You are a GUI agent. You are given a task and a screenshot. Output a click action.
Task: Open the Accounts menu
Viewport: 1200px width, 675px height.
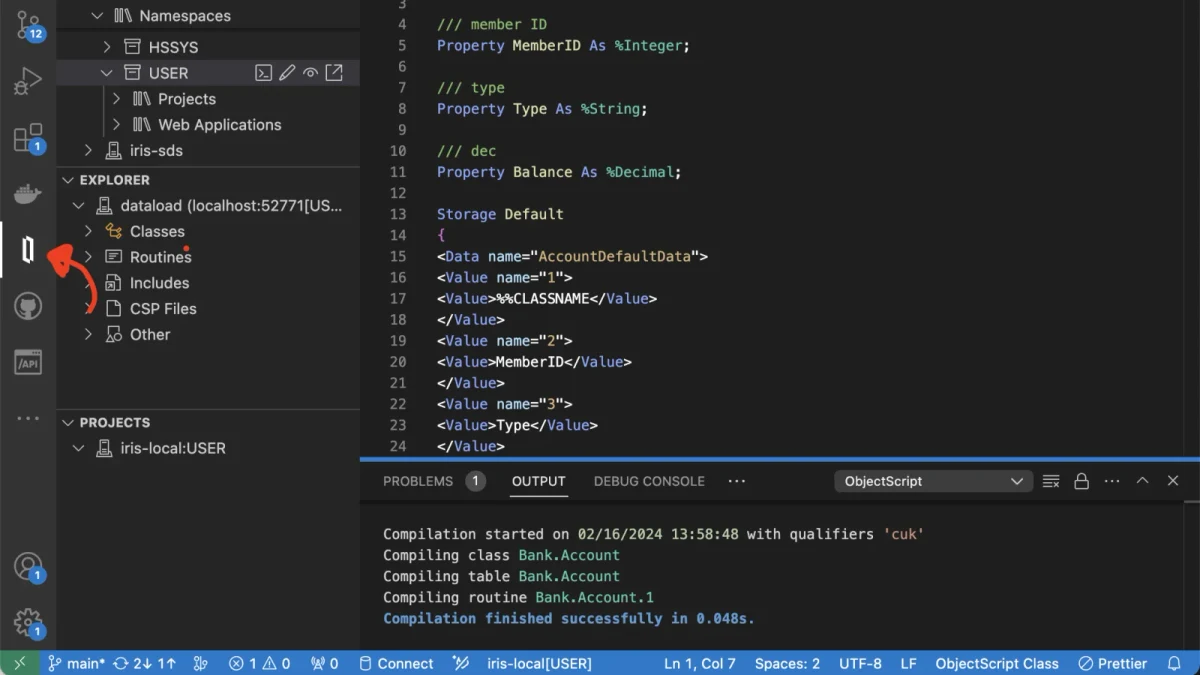coord(28,567)
